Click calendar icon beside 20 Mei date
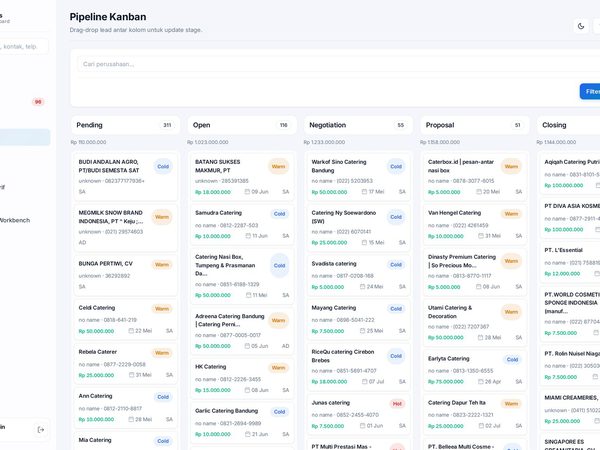The width and height of the screenshot is (600, 450). [x=479, y=191]
